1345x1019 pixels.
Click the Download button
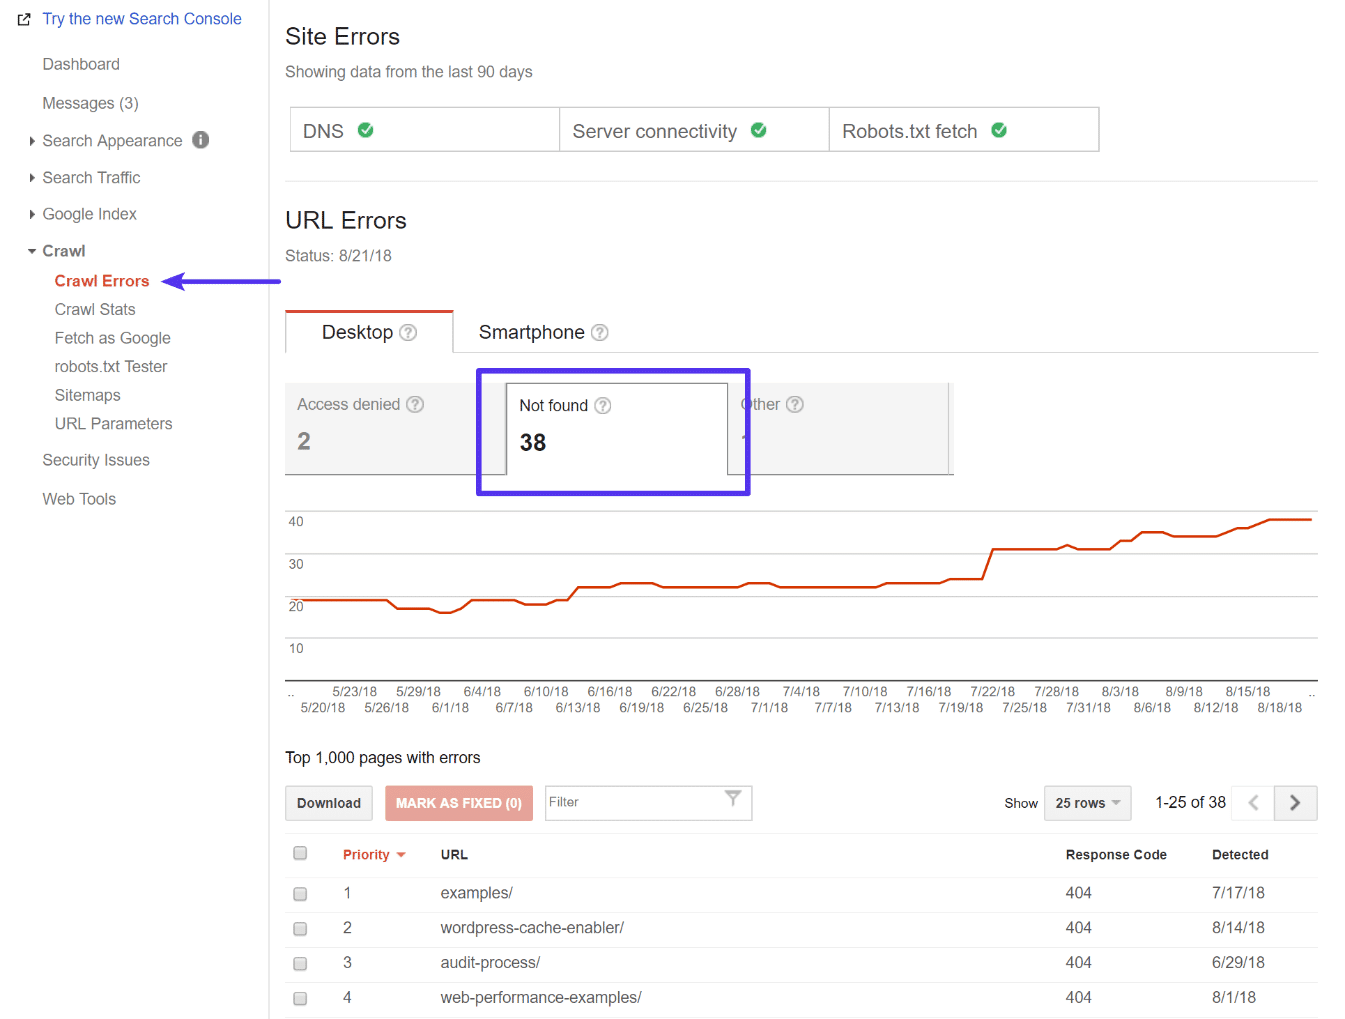(328, 802)
